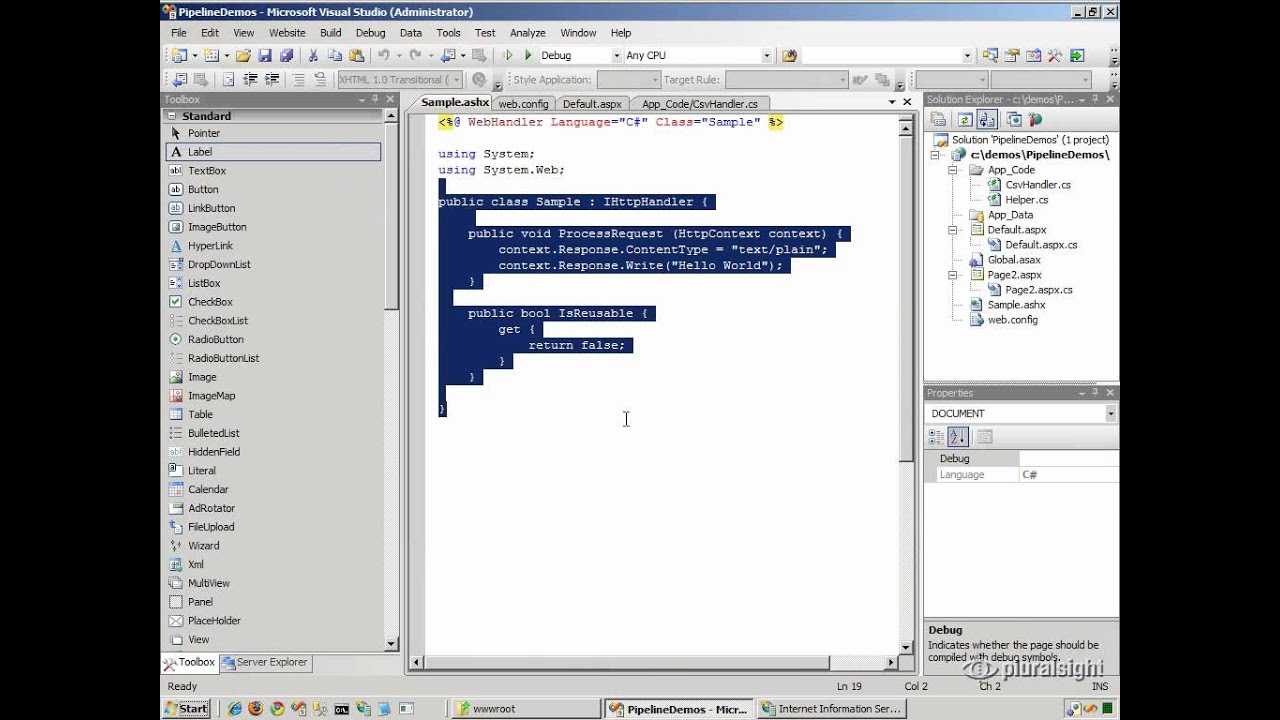Launch Firefox from quick launch bar
Image resolution: width=1280 pixels, height=720 pixels.
[x=255, y=709]
